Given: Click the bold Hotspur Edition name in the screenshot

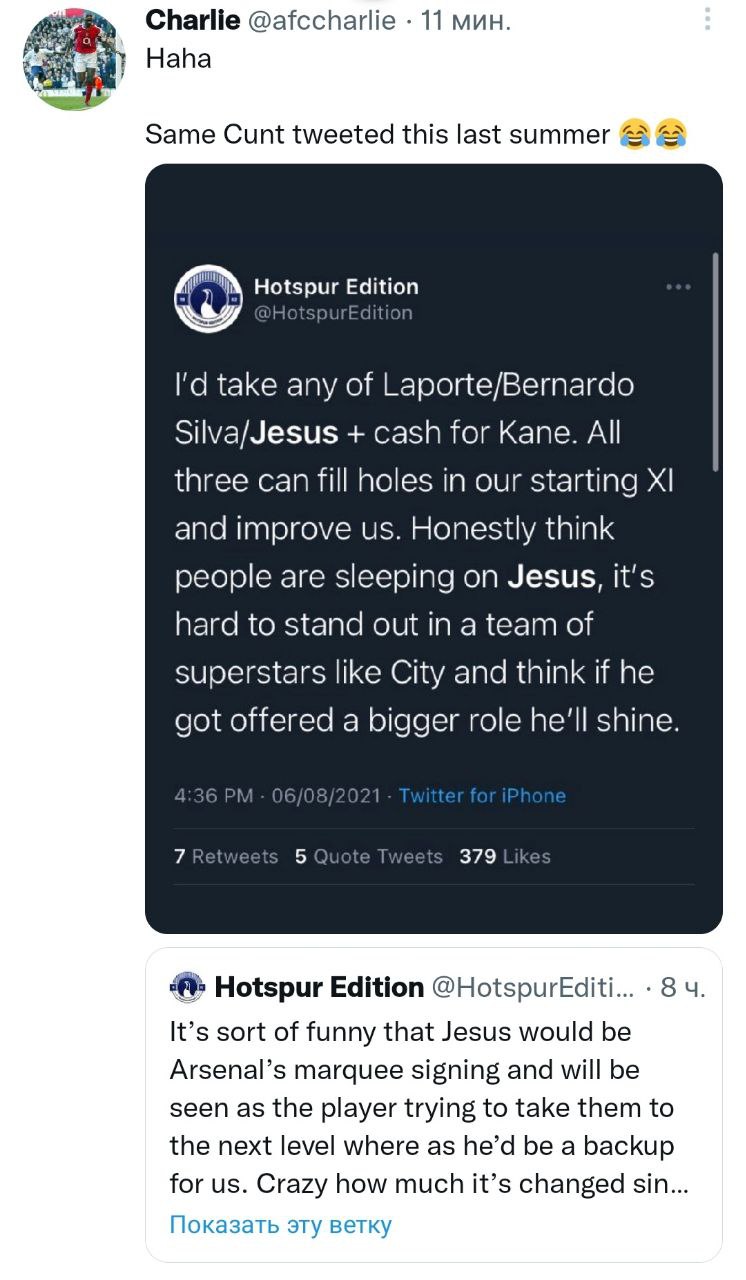Looking at the screenshot, I should [x=336, y=287].
